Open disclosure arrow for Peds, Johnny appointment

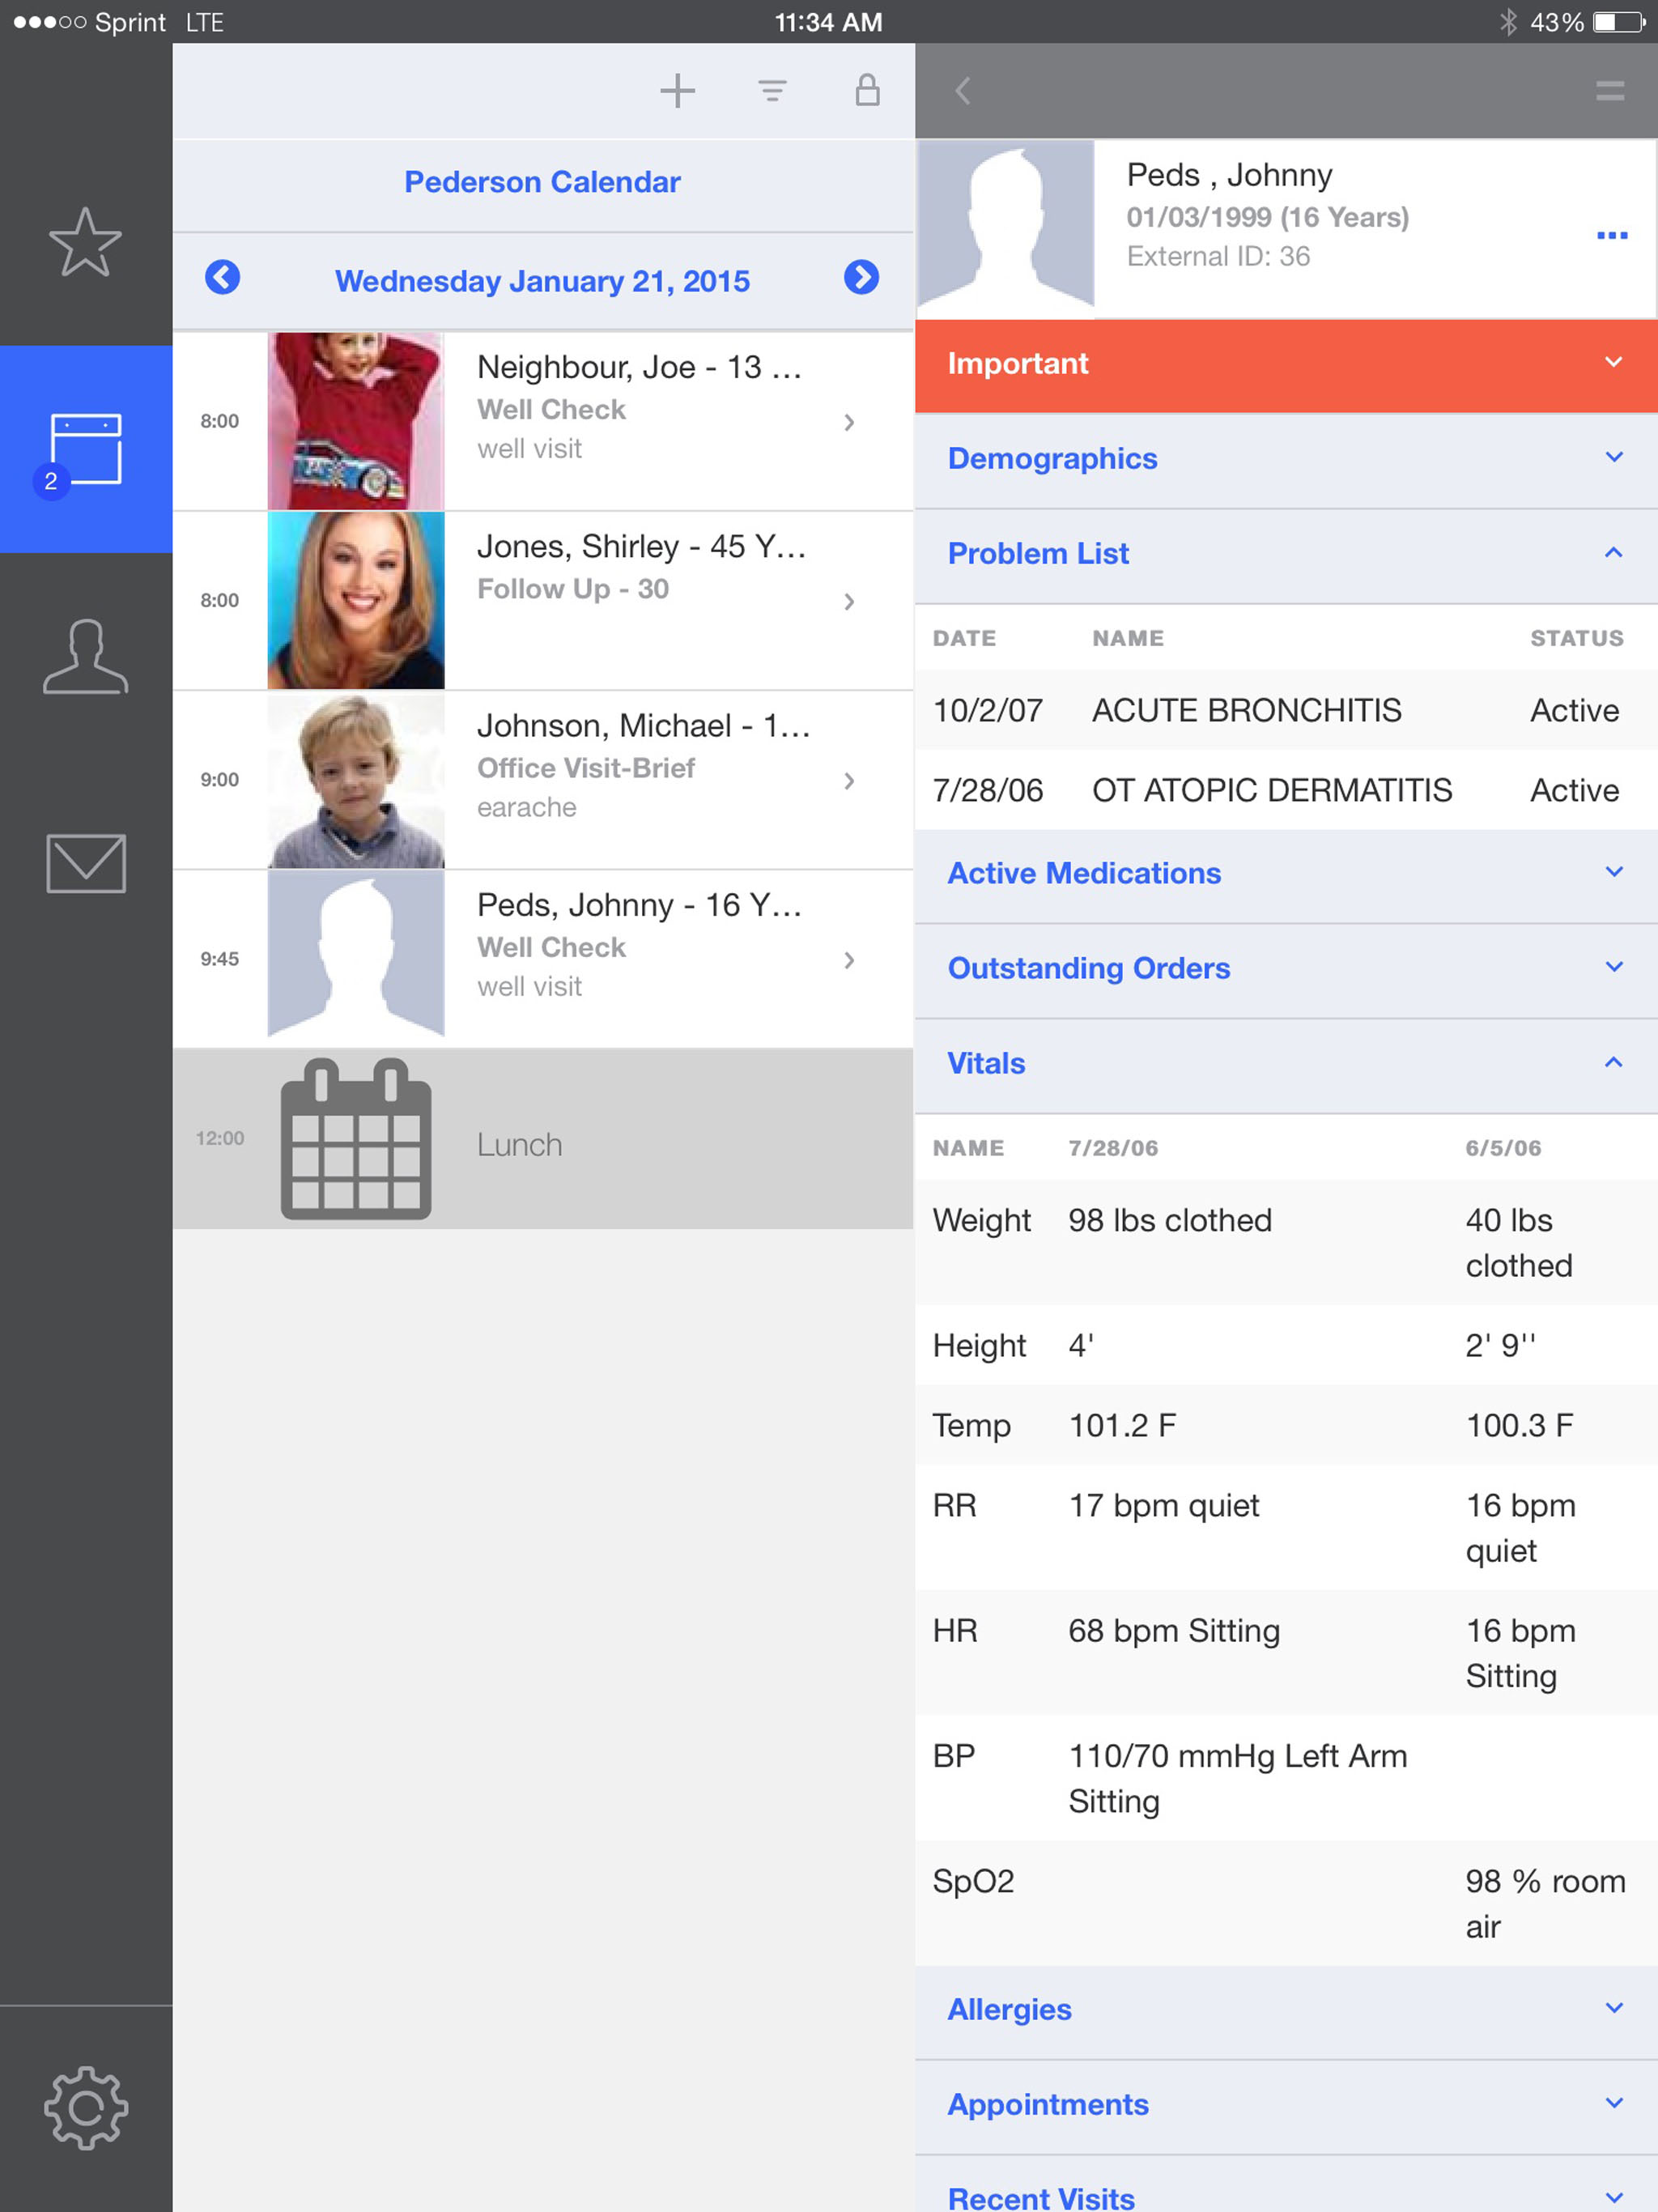[x=849, y=960]
